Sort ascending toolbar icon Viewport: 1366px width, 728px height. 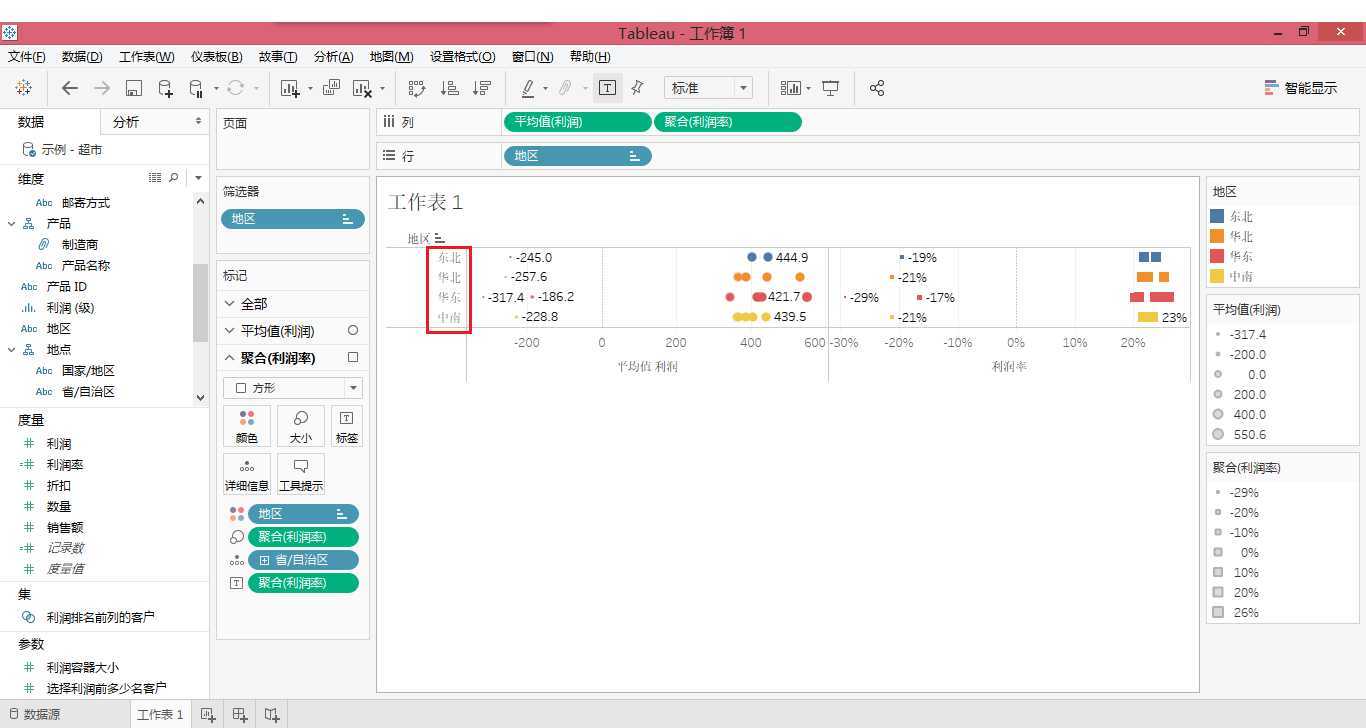point(450,88)
